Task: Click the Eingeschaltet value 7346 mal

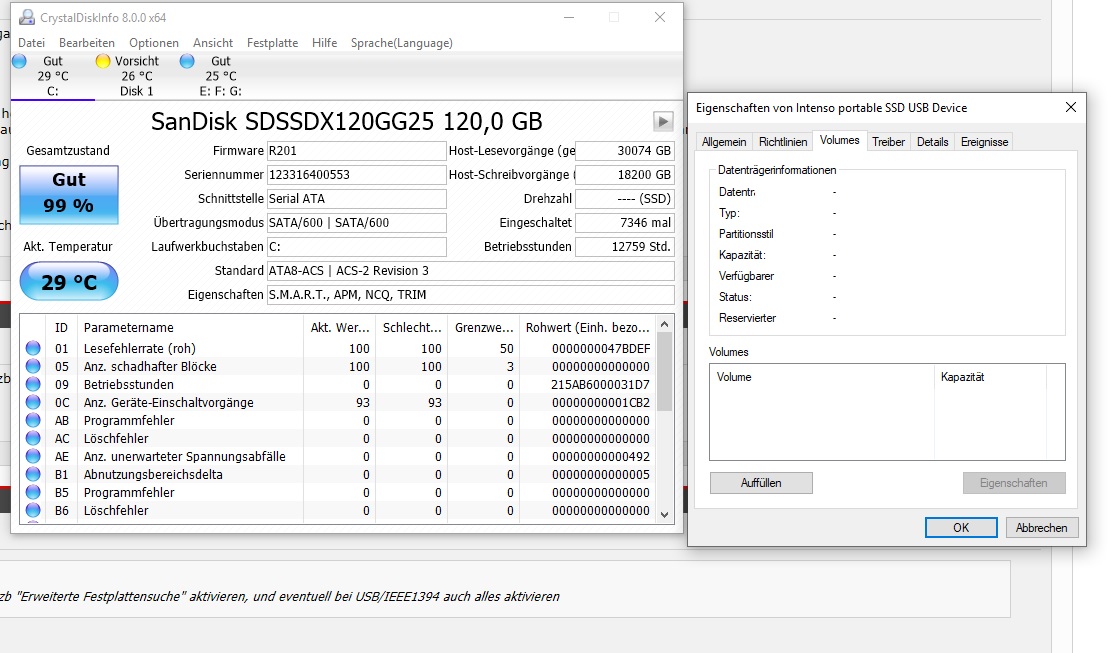Action: (624, 223)
